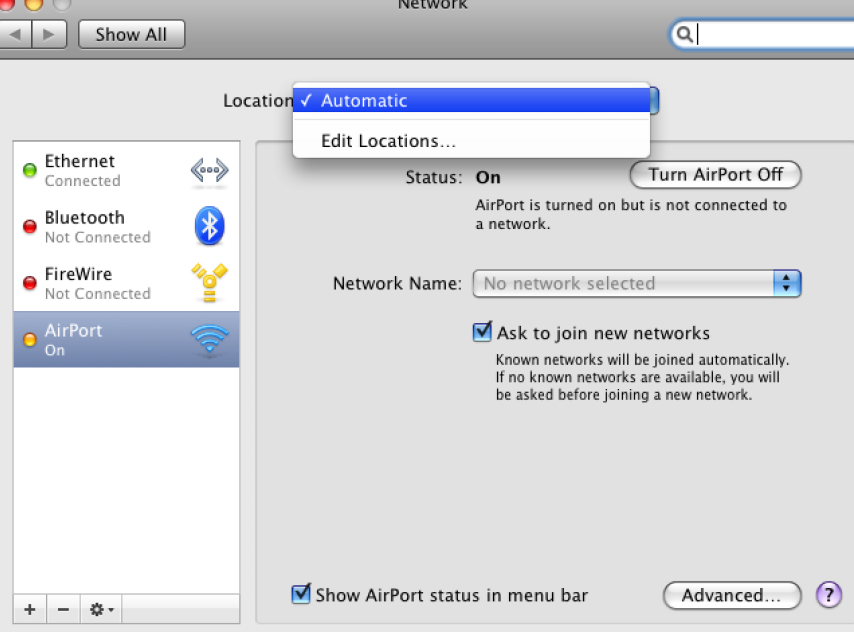
Task: Select the FireWire service in the list
Action: point(126,283)
